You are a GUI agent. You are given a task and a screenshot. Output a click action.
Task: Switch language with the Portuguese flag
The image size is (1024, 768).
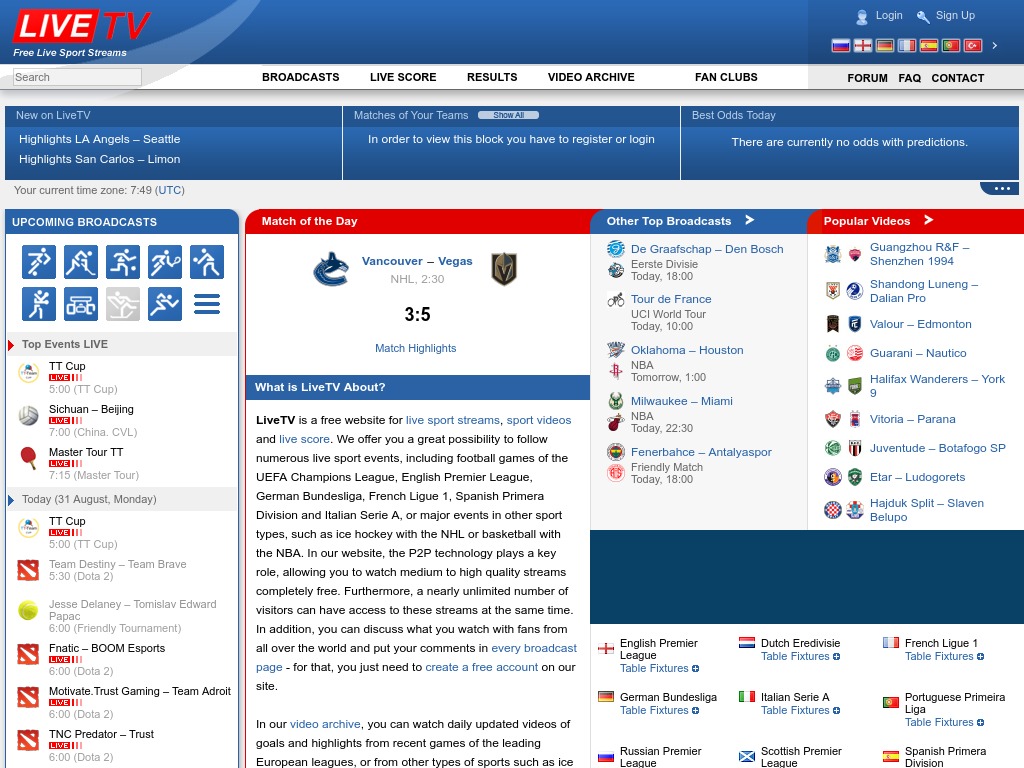click(x=951, y=45)
